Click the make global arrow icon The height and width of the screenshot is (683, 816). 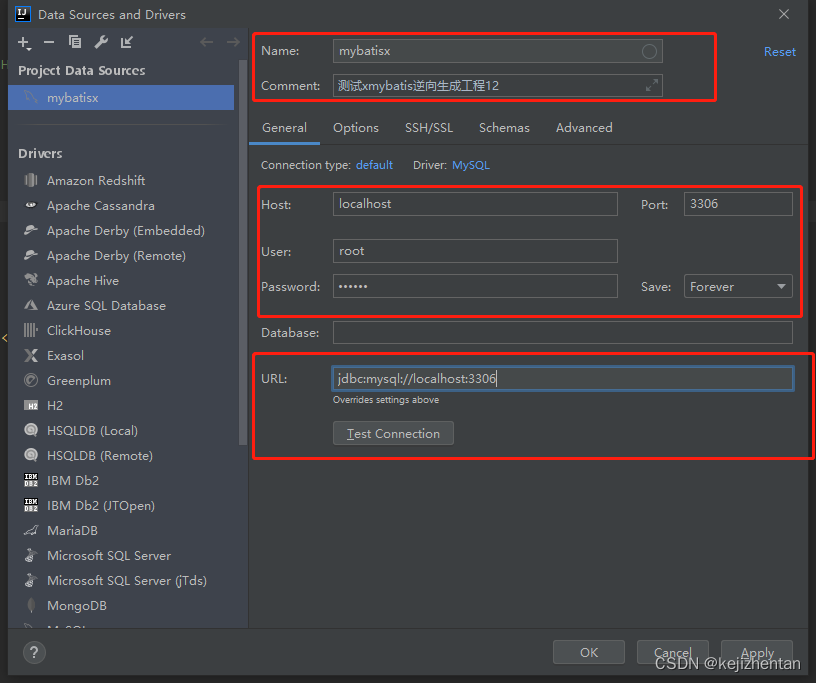pyautogui.click(x=126, y=42)
